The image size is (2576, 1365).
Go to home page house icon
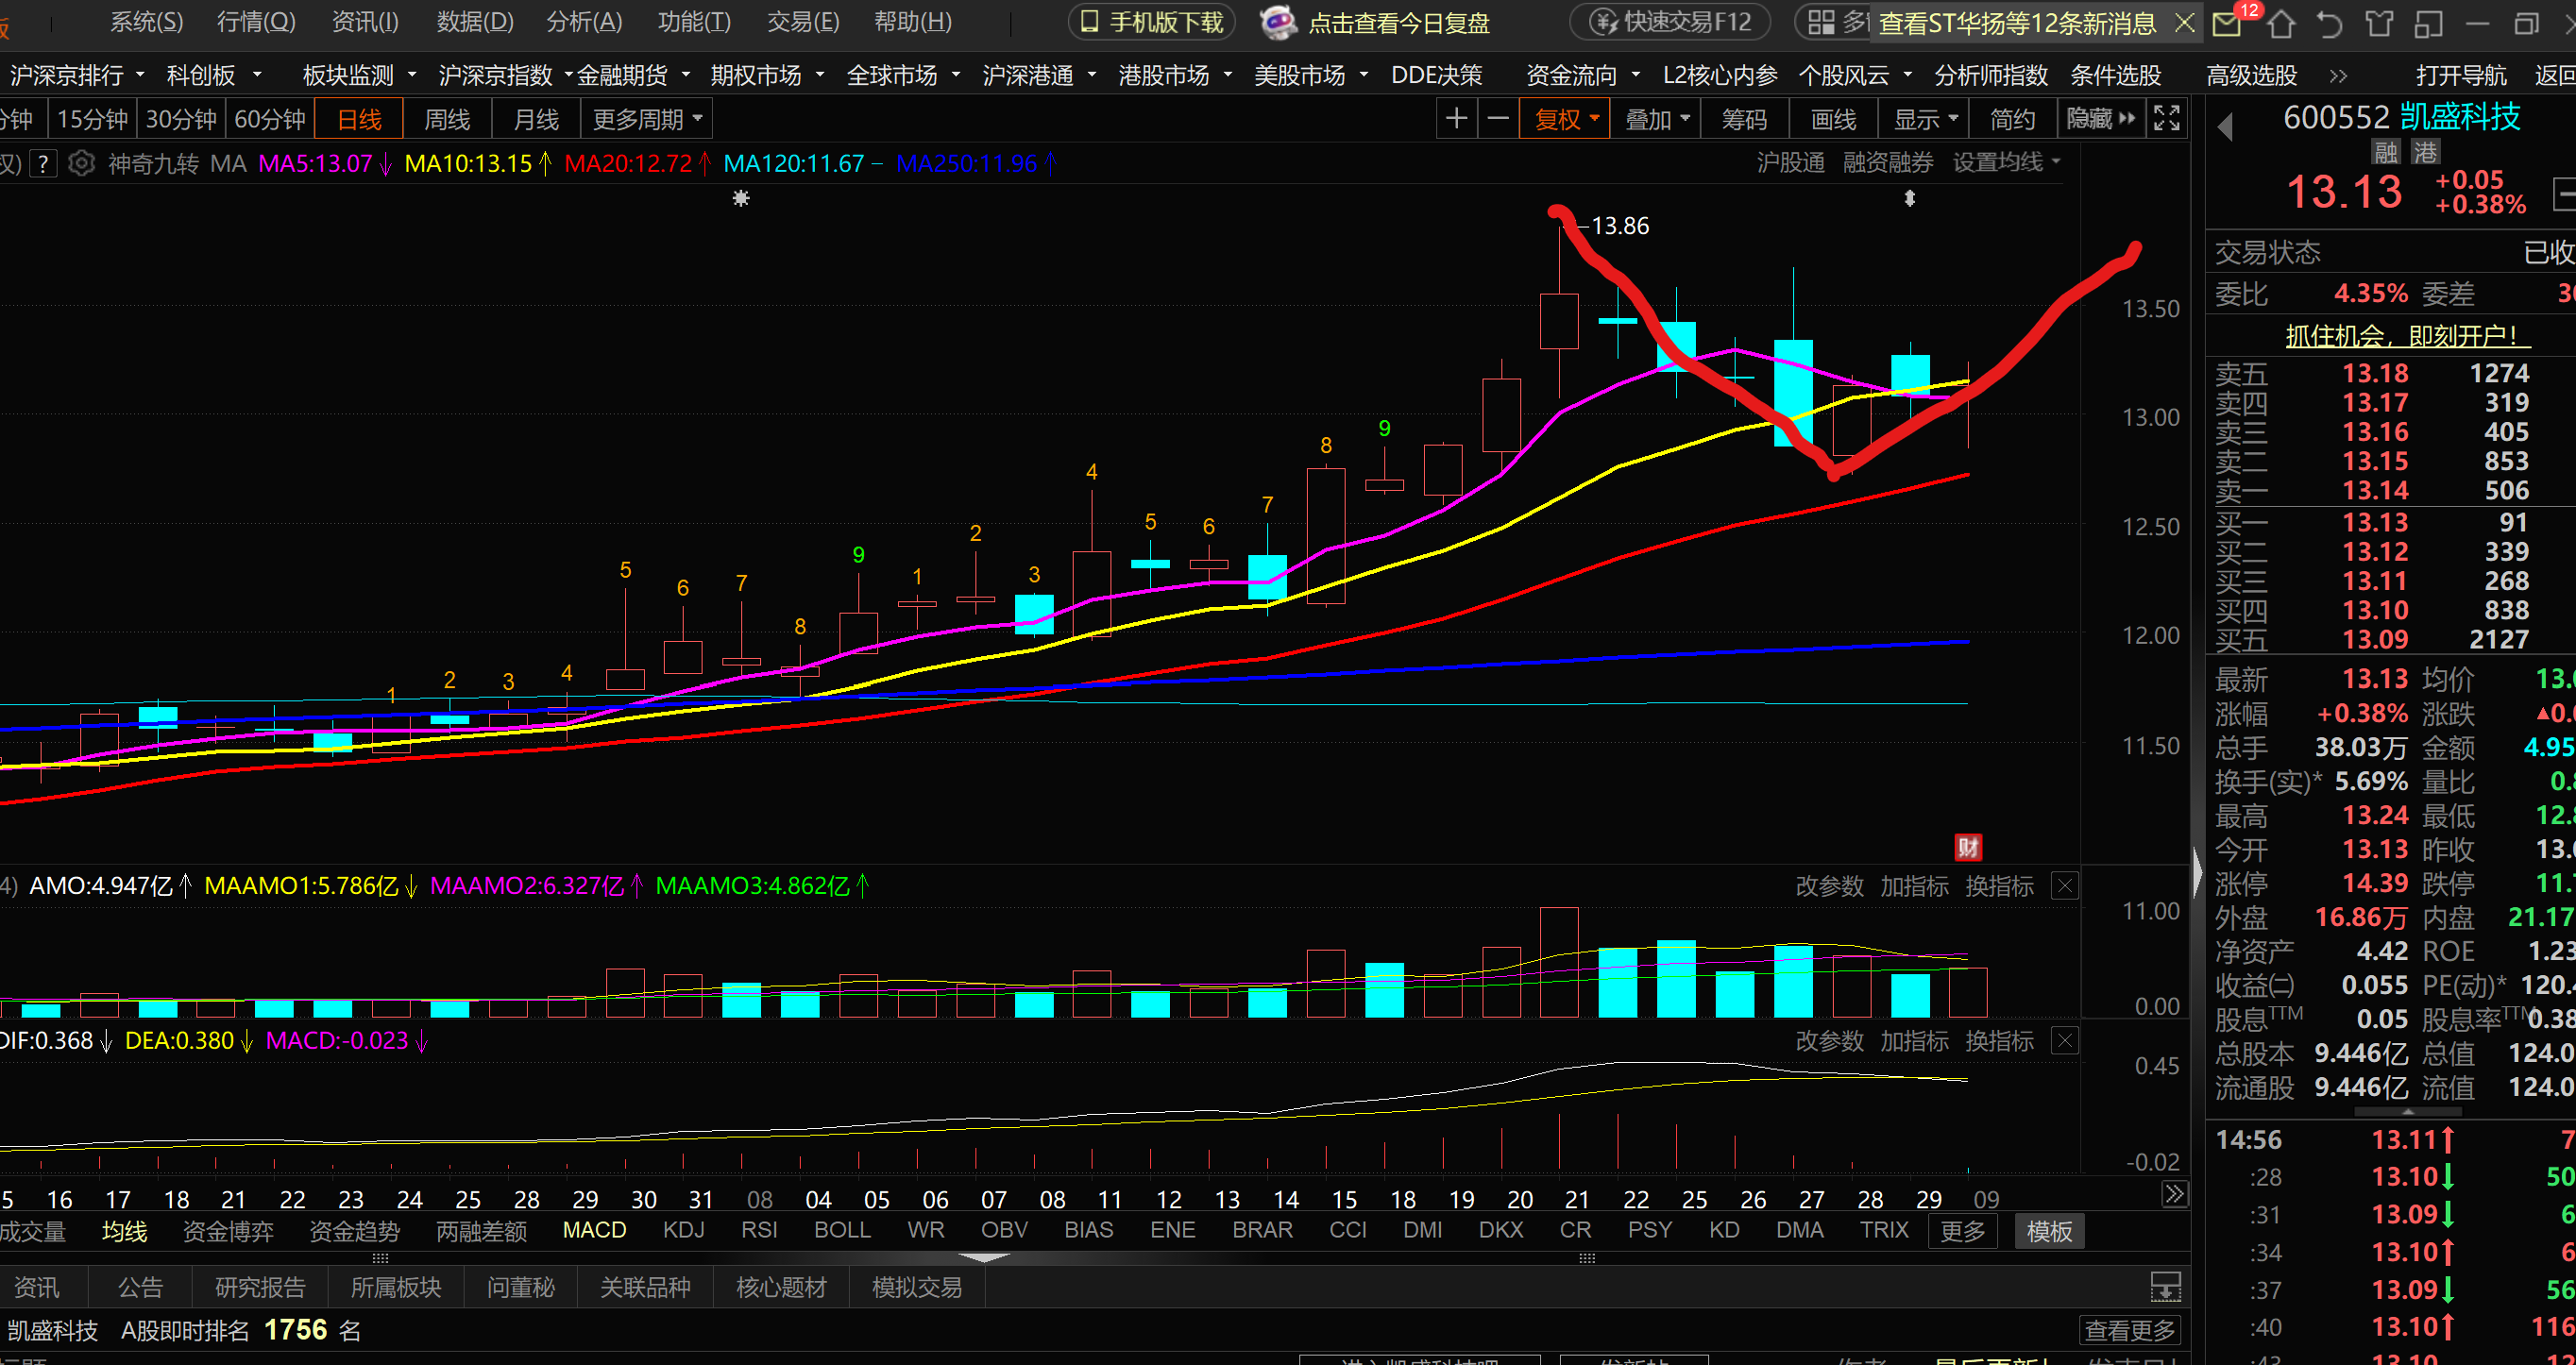coord(2281,23)
